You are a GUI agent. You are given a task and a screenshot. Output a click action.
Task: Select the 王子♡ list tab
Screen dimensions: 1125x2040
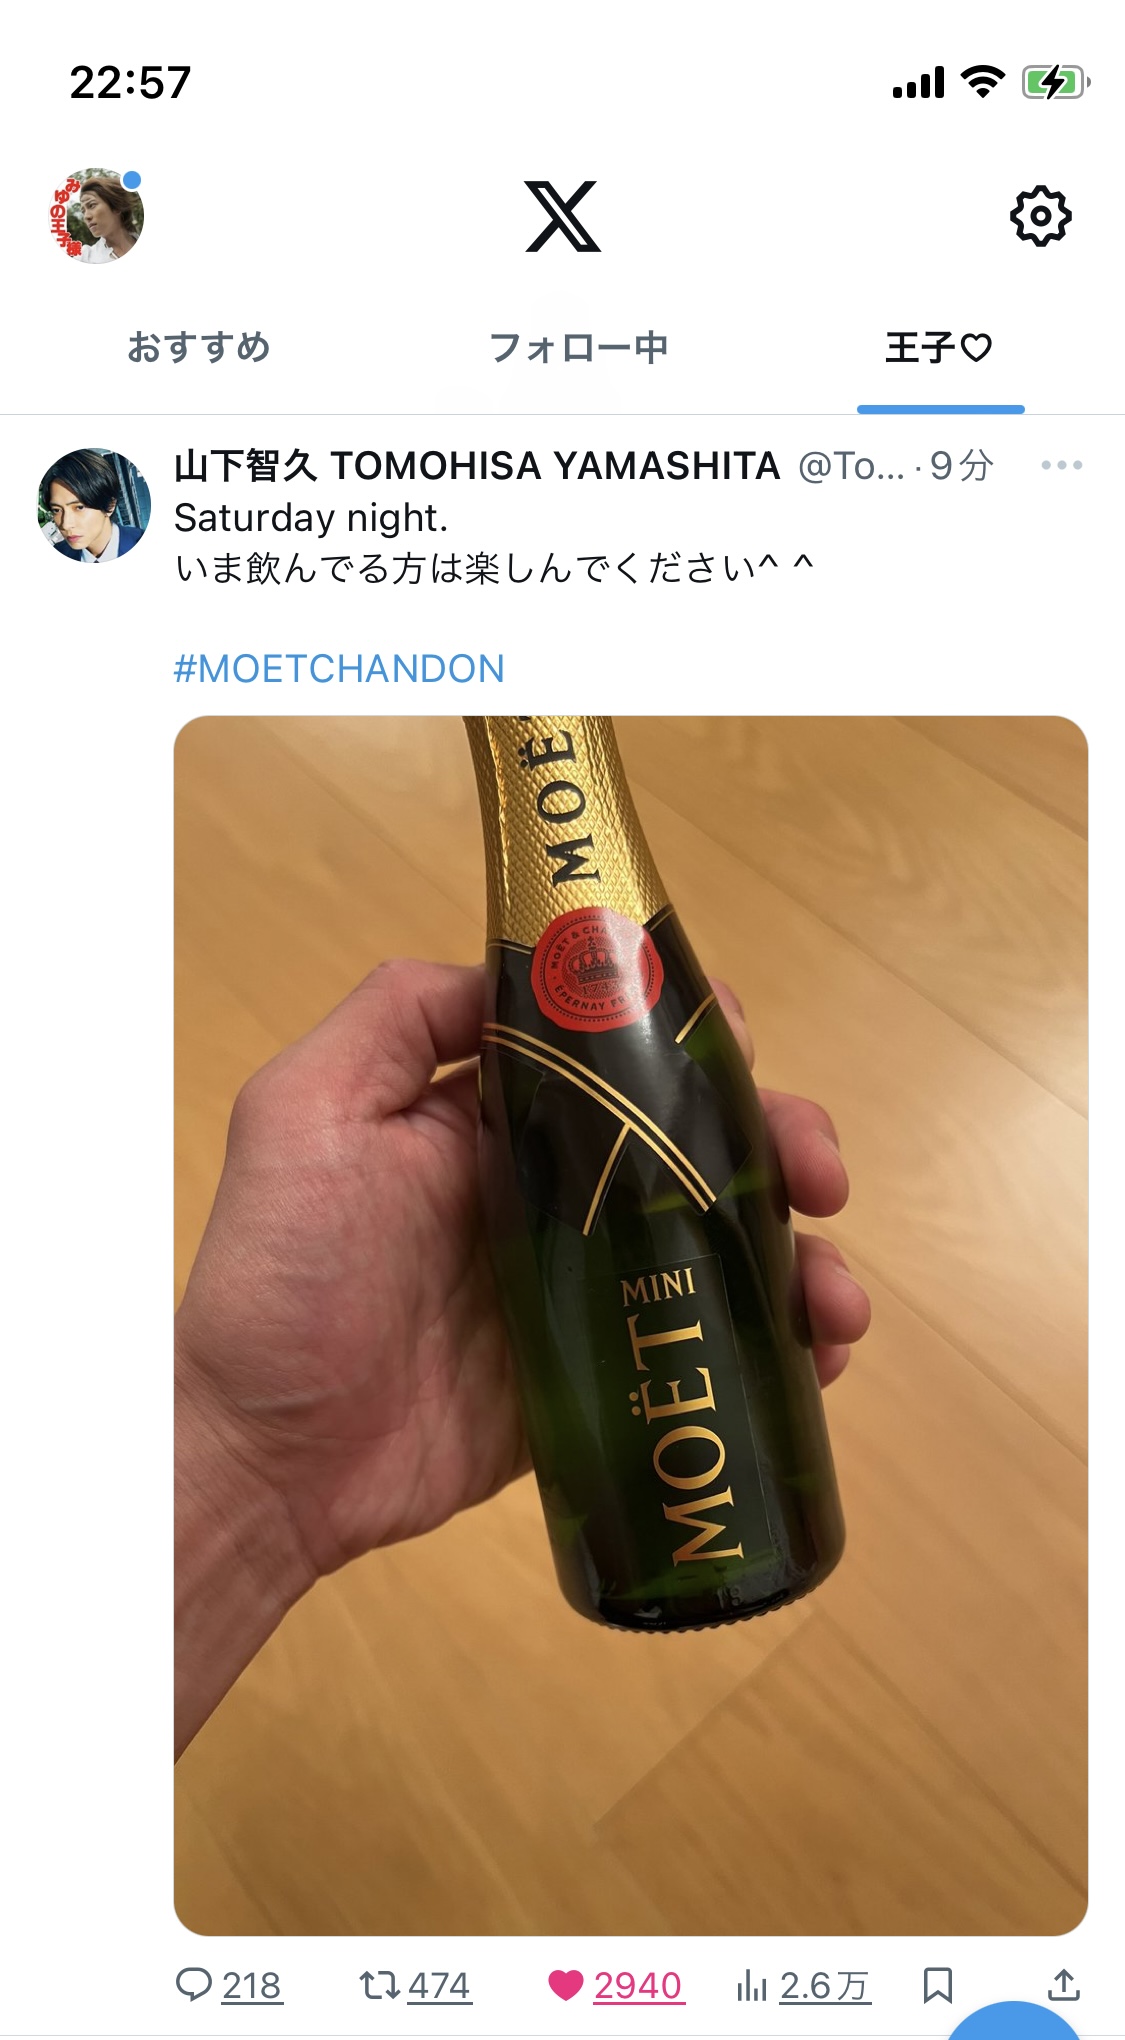[939, 348]
